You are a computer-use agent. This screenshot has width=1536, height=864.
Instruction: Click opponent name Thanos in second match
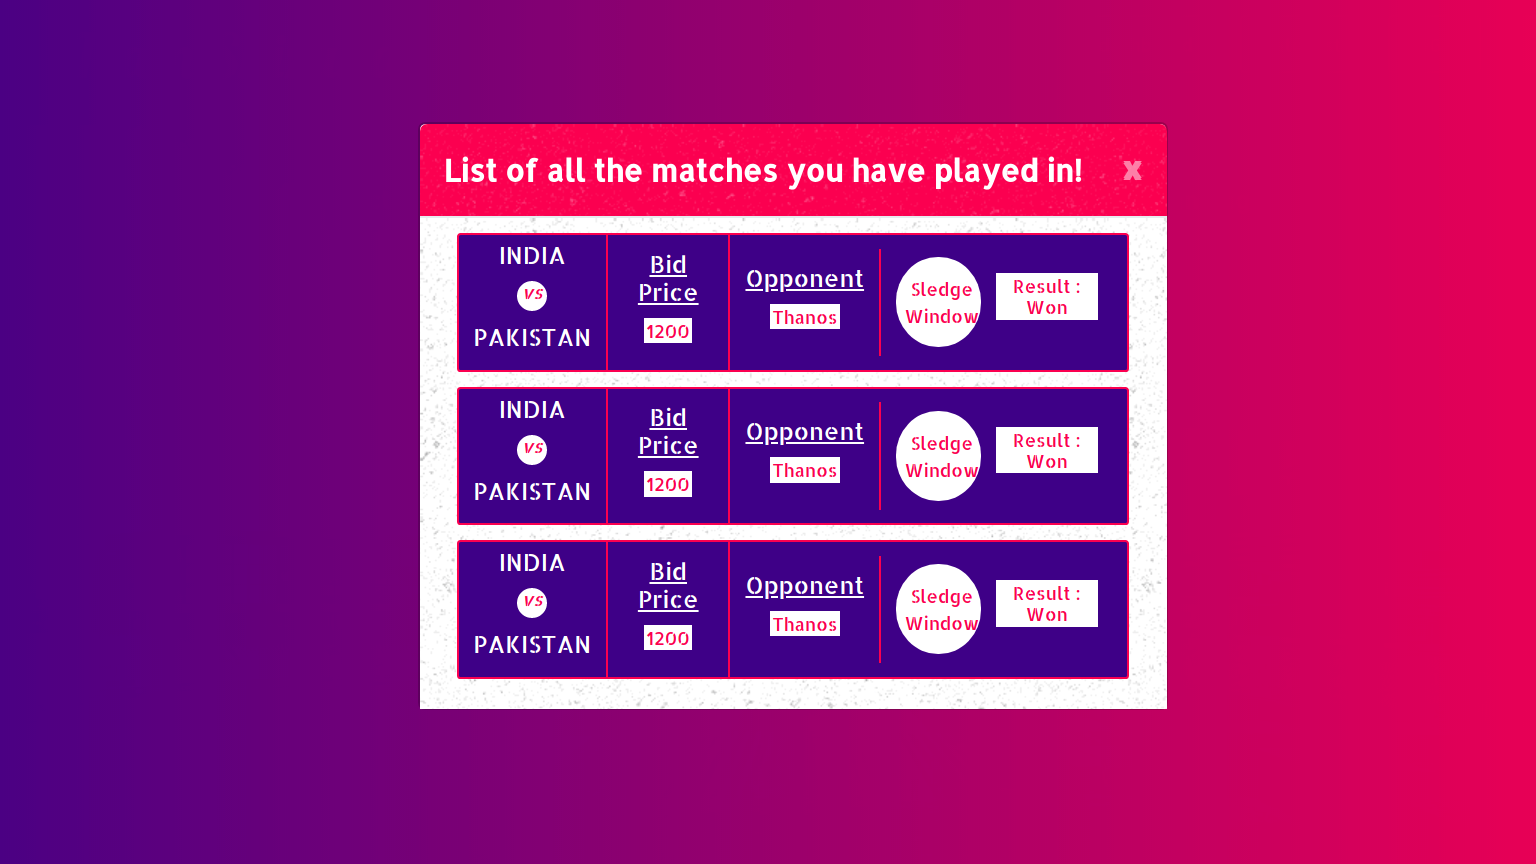[x=805, y=470]
